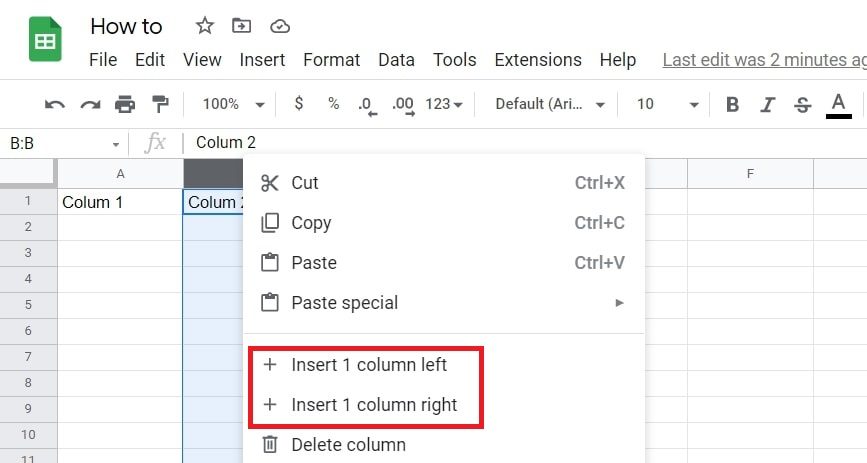Image resolution: width=867 pixels, height=463 pixels.
Task: Toggle italic formatting
Action: coord(767,104)
